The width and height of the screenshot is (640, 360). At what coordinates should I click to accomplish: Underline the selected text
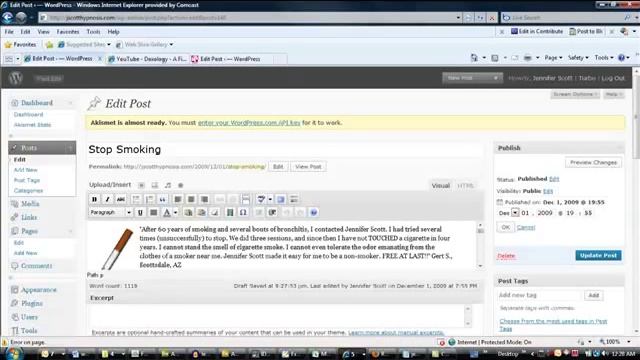140,212
